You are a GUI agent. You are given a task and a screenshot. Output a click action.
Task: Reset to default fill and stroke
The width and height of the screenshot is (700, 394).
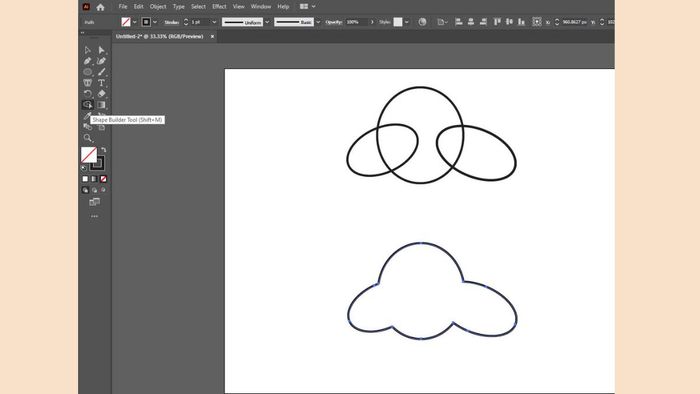click(x=83, y=168)
